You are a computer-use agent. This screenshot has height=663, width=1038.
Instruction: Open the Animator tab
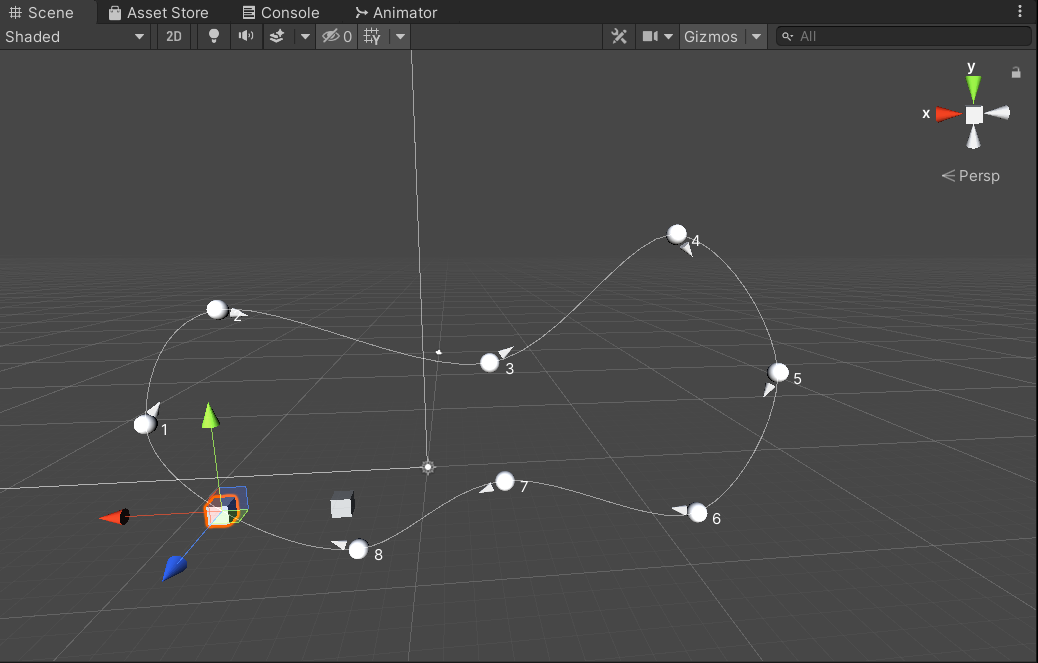click(x=396, y=12)
